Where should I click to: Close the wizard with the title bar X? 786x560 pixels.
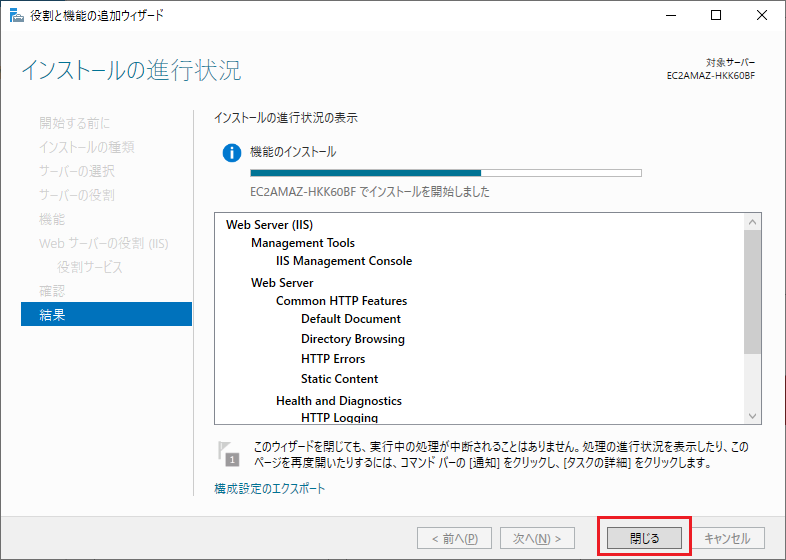click(761, 16)
